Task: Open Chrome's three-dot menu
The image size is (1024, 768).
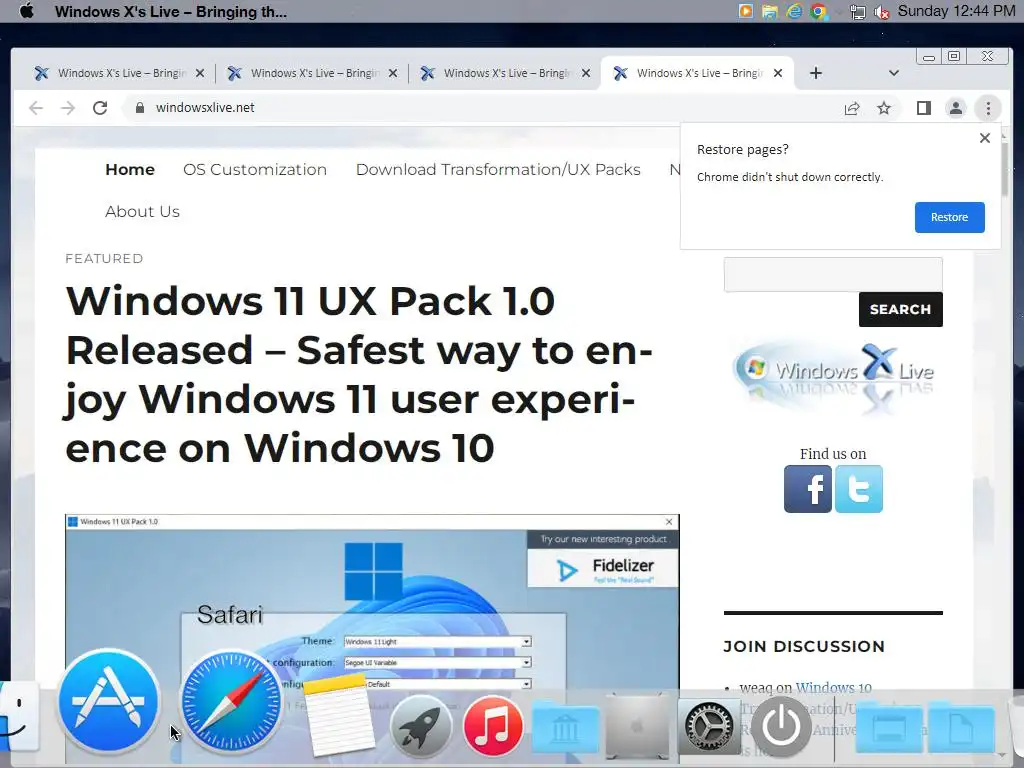Action: (988, 108)
